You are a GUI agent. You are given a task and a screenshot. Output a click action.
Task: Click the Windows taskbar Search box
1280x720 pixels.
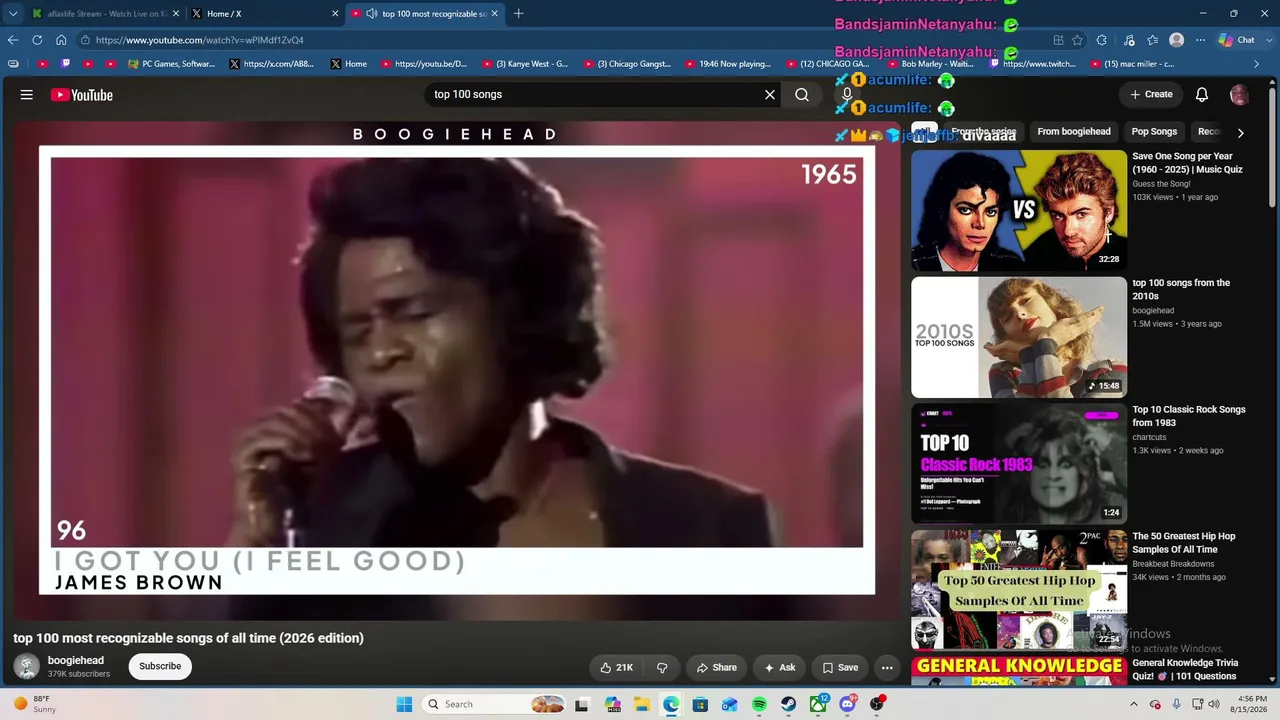coord(494,704)
